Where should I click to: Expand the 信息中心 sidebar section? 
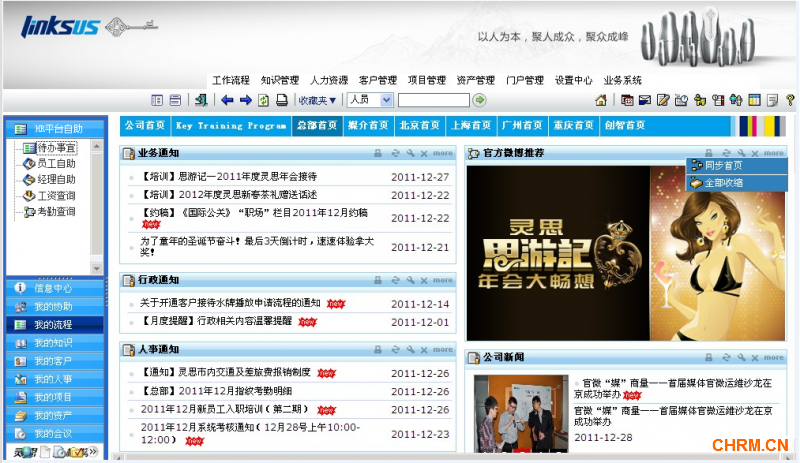point(55,288)
